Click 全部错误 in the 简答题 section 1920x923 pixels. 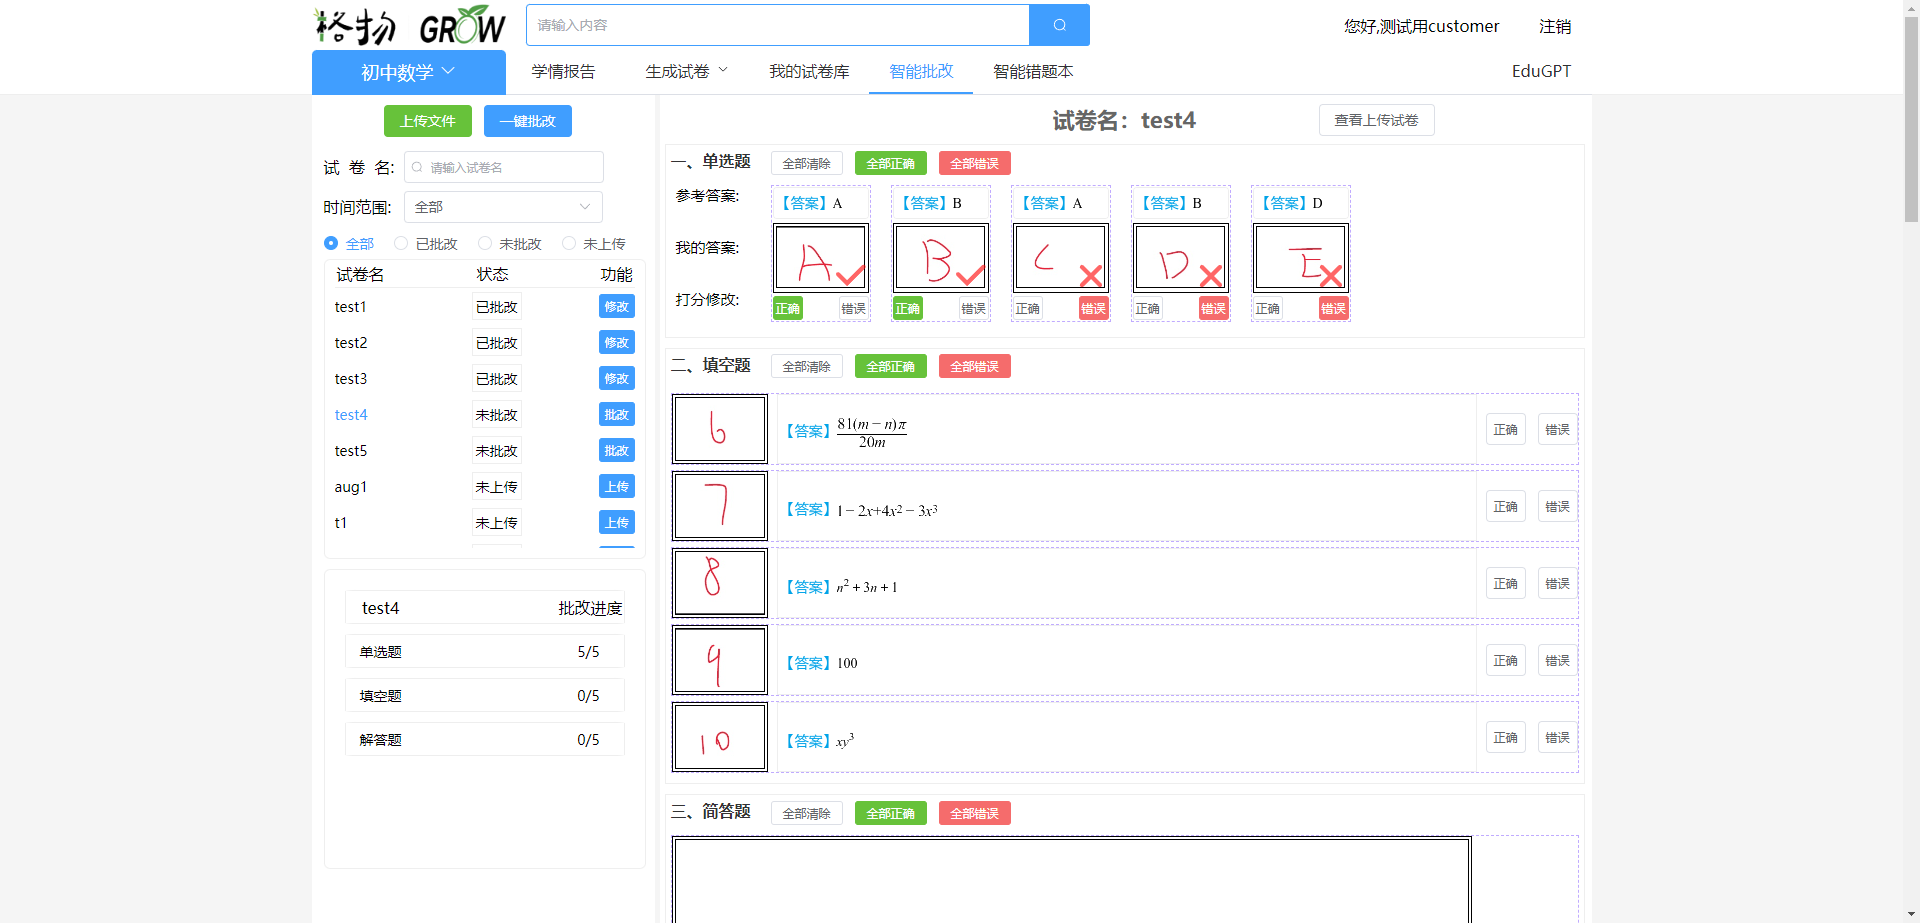[x=975, y=813]
